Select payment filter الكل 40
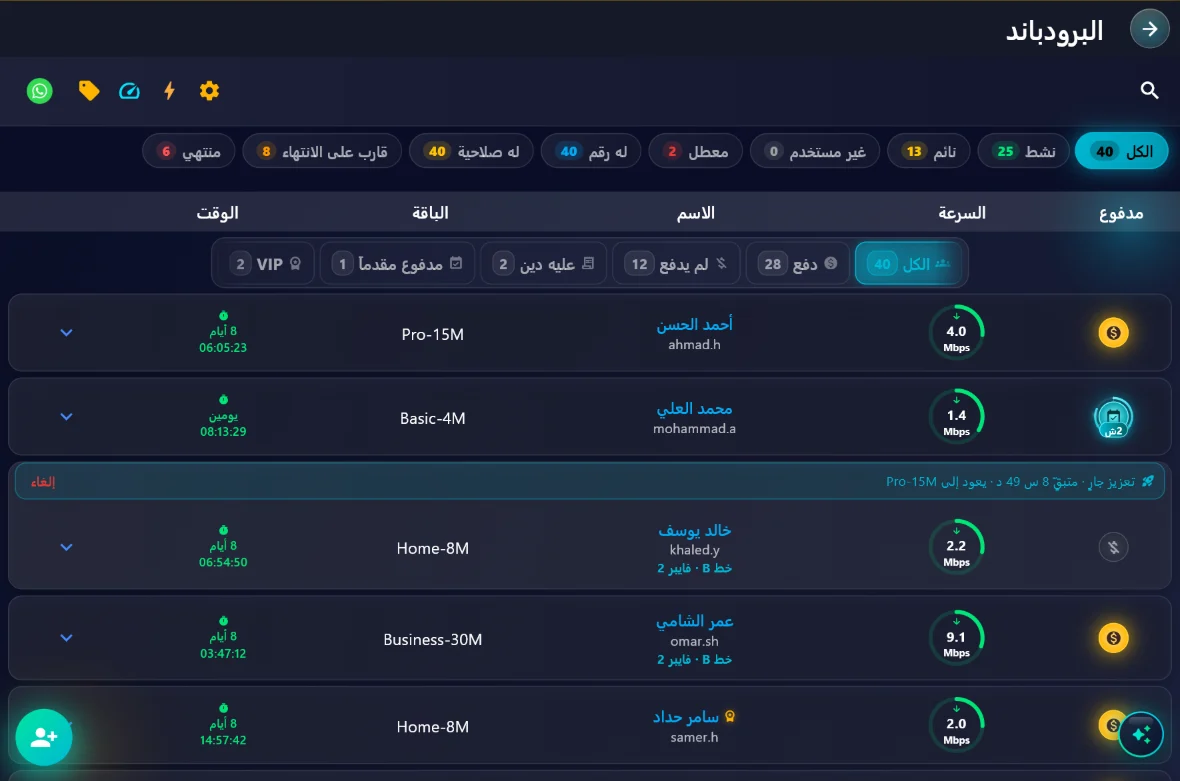 click(x=908, y=263)
